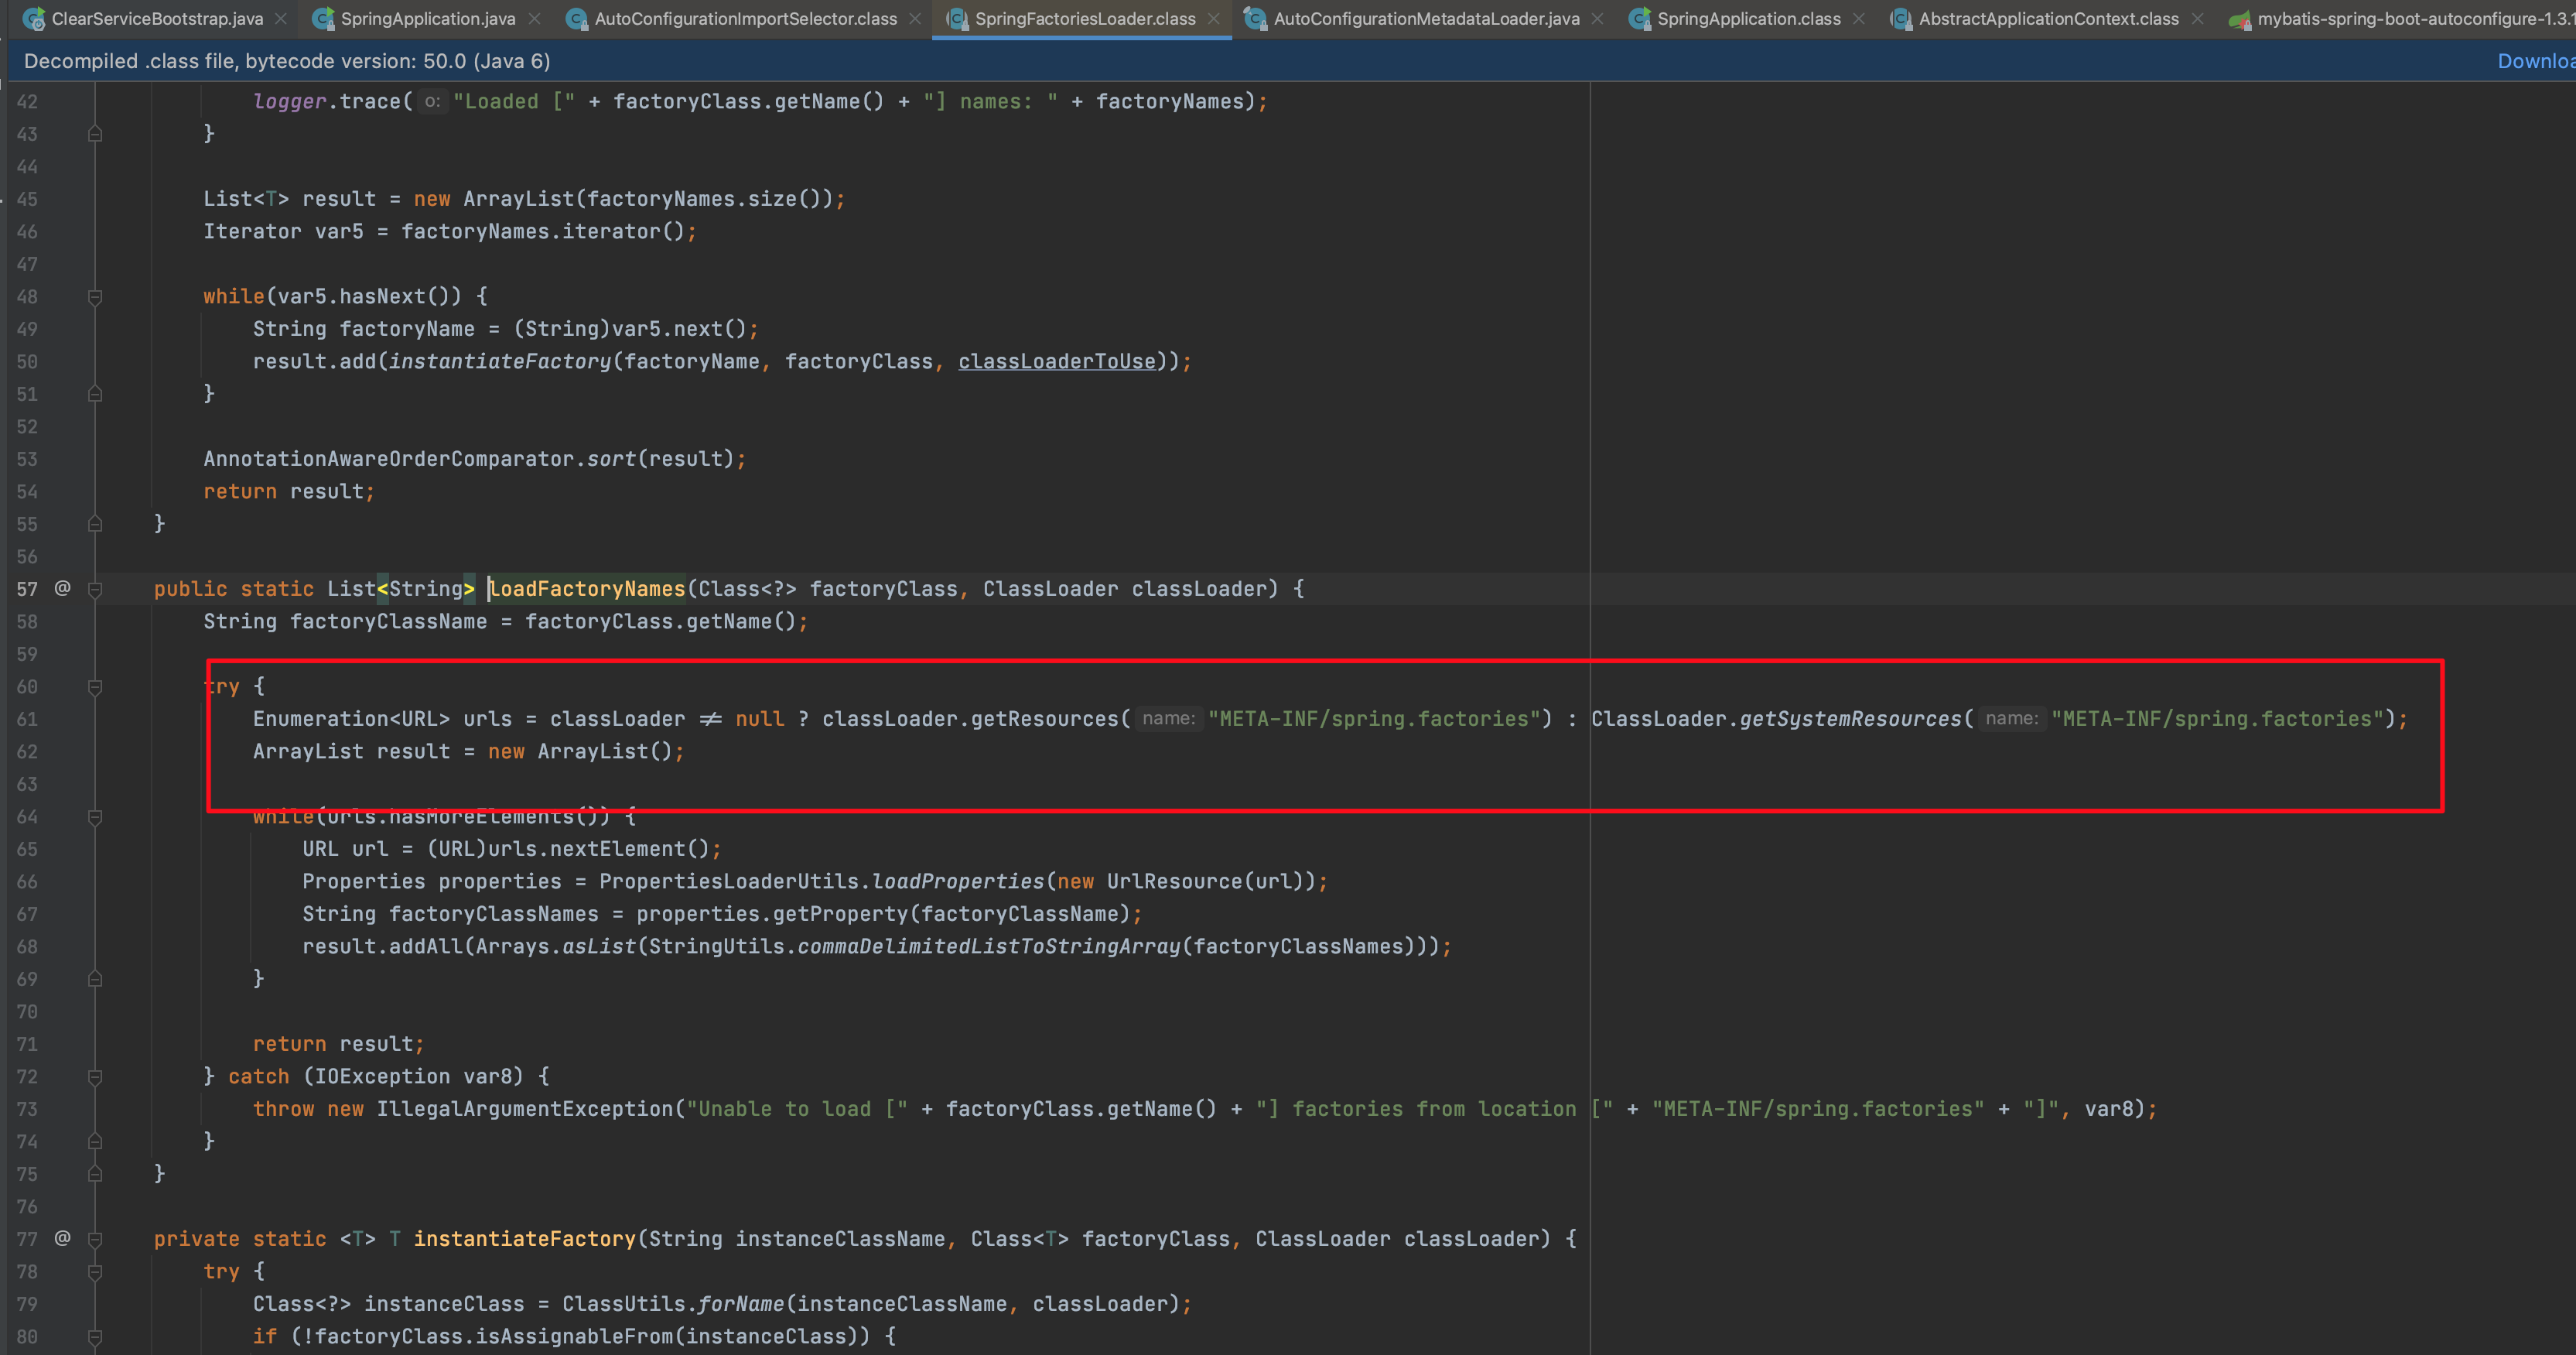Screen dimensions: 2576x1355
Task: Close the SpringFactoriesLoader.class tab
Action: (1214, 18)
